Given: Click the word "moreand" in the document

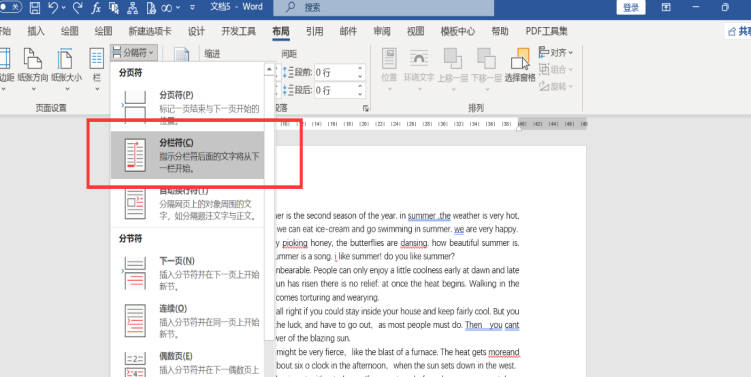Looking at the screenshot, I should coord(504,352).
